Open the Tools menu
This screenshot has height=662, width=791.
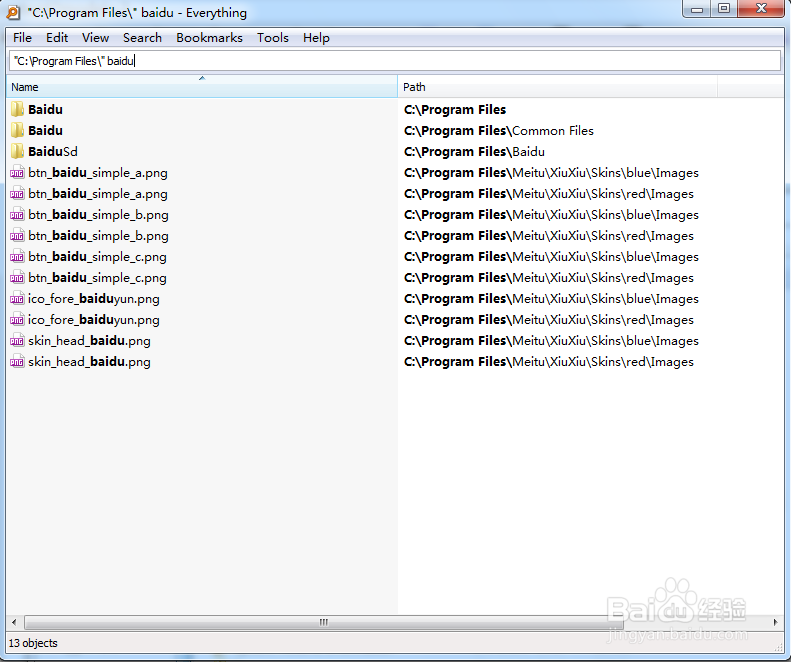[273, 38]
